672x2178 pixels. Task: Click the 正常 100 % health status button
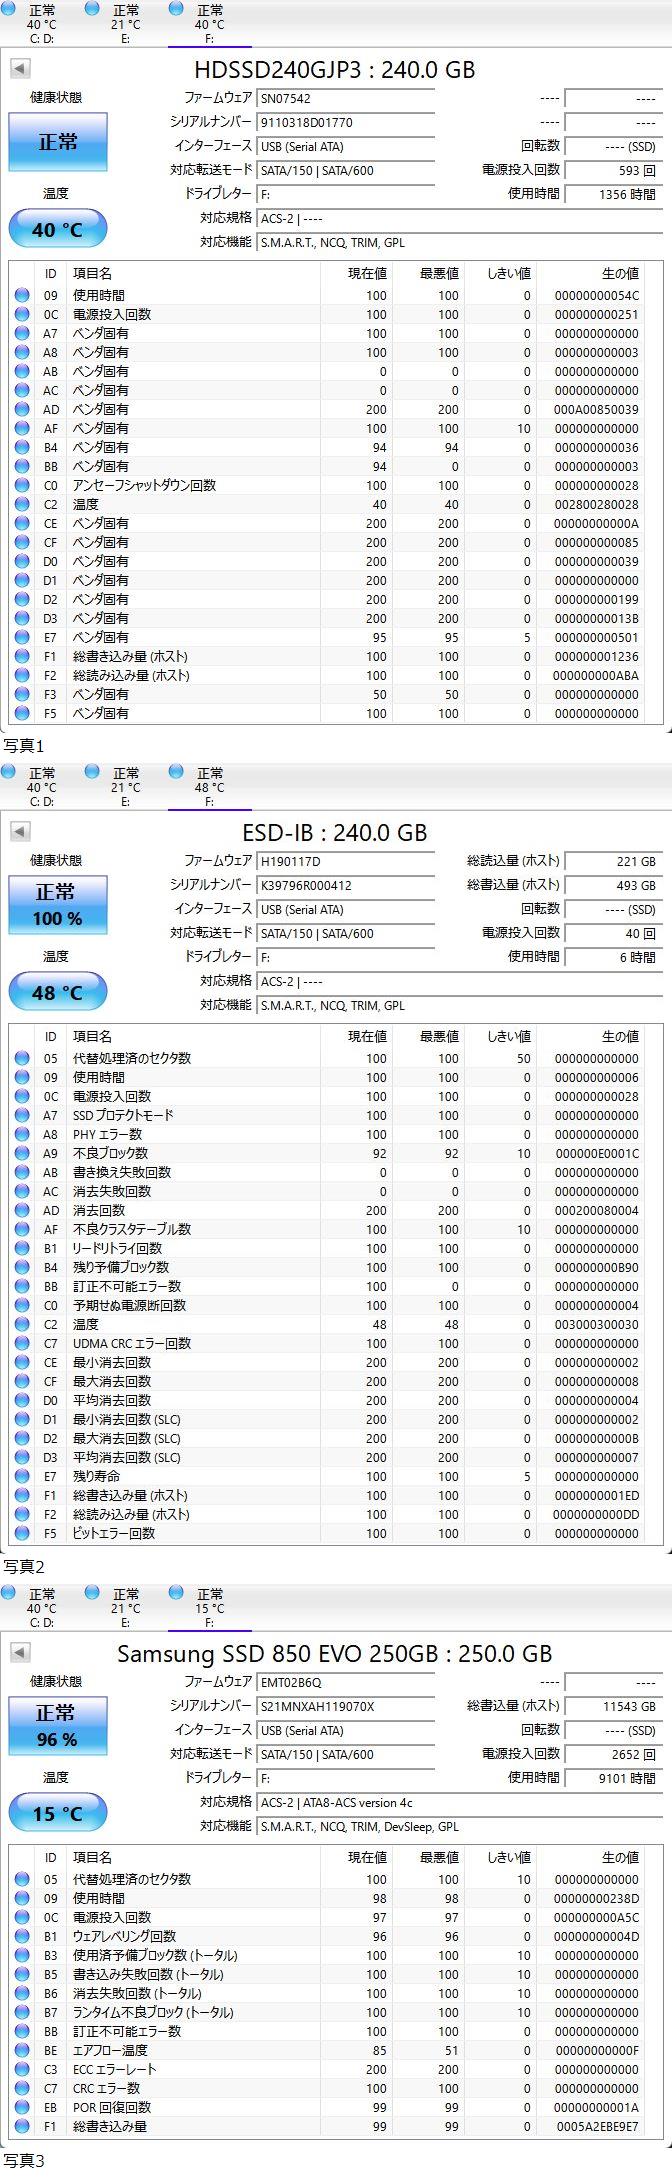point(58,905)
